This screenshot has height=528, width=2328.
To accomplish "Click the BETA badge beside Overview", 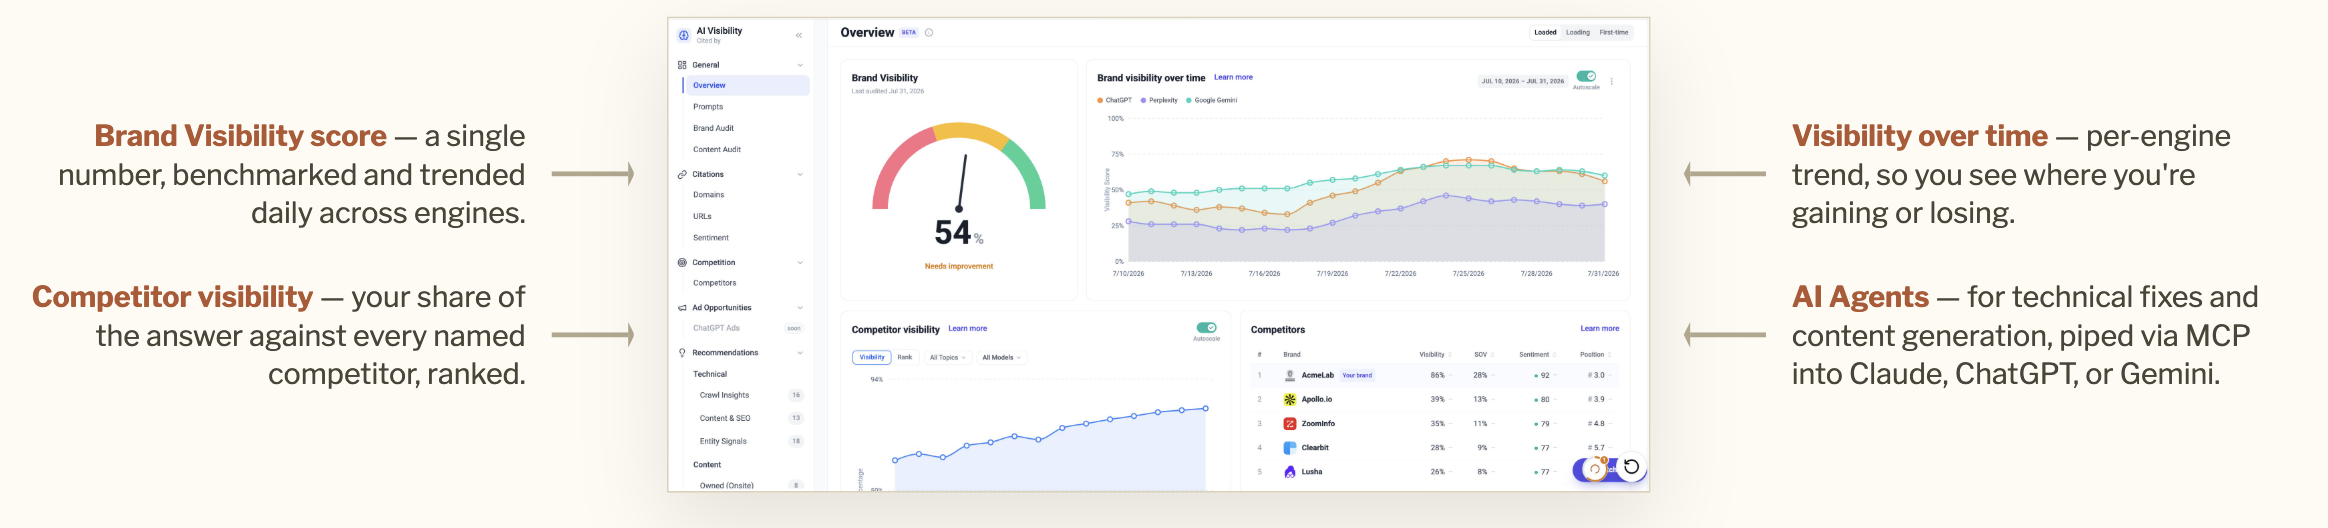I will pos(908,32).
